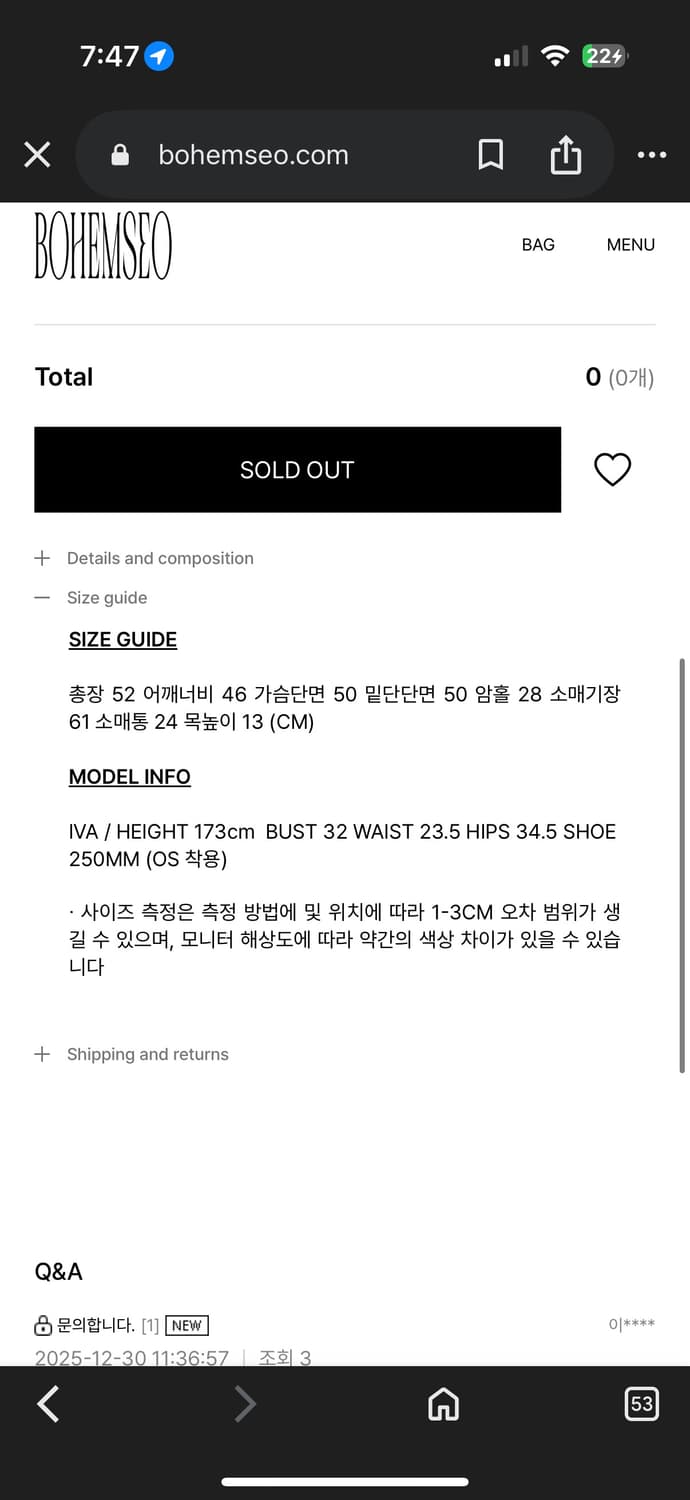This screenshot has width=690, height=1500.
Task: Open the tab switcher showing 53 tabs
Action: click(x=641, y=1404)
